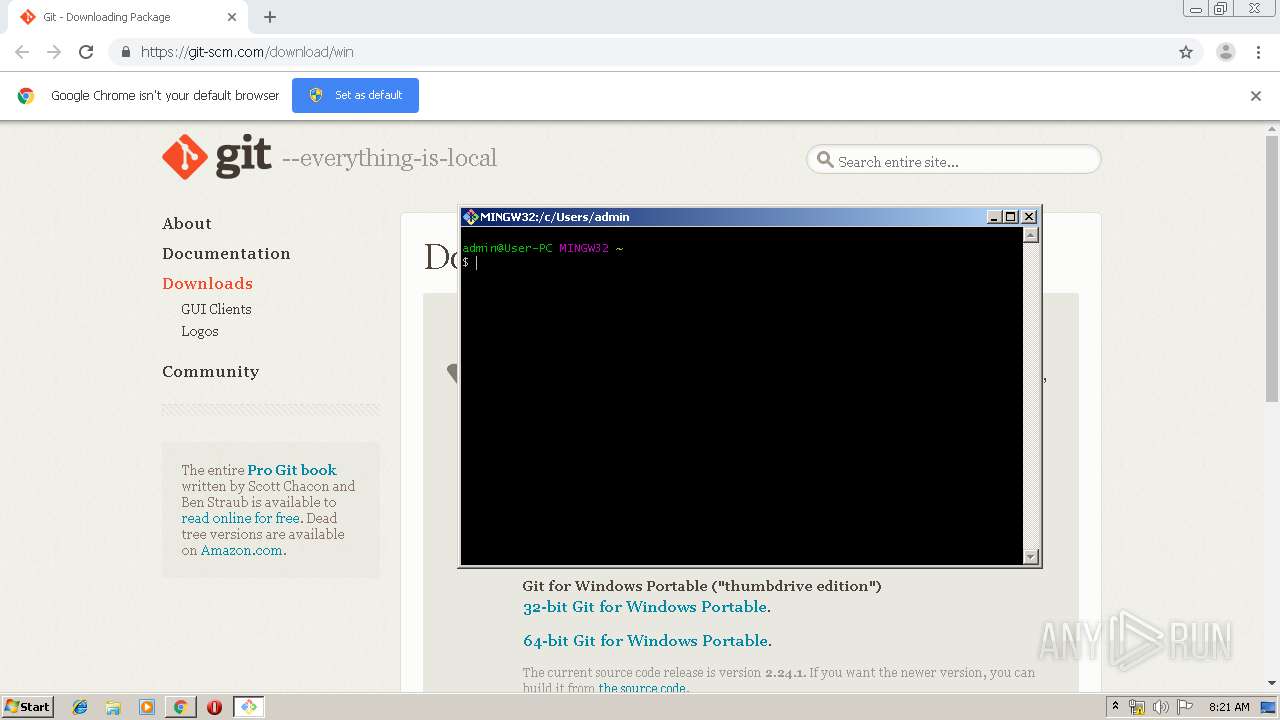Open a new Chrome tab
The height and width of the screenshot is (720, 1280).
coord(270,17)
